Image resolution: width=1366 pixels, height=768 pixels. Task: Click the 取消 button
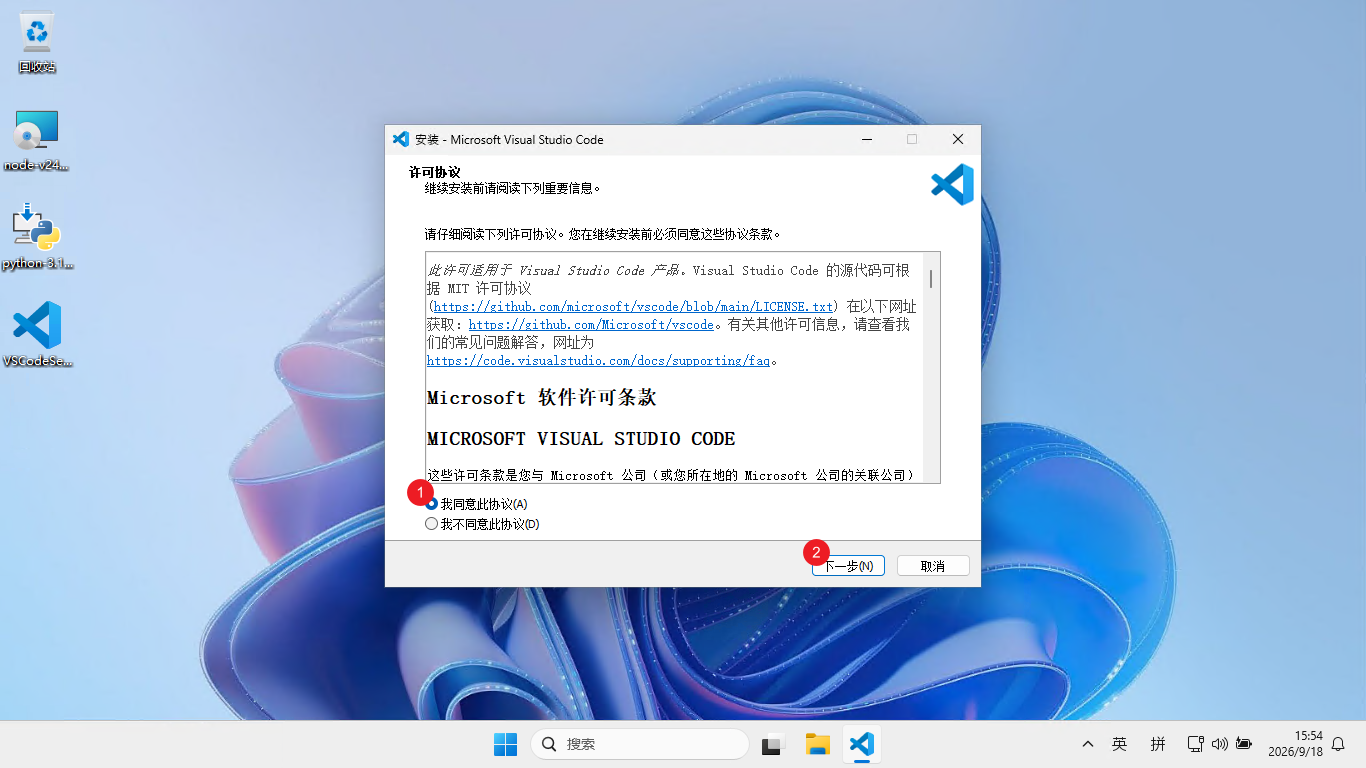[933, 566]
